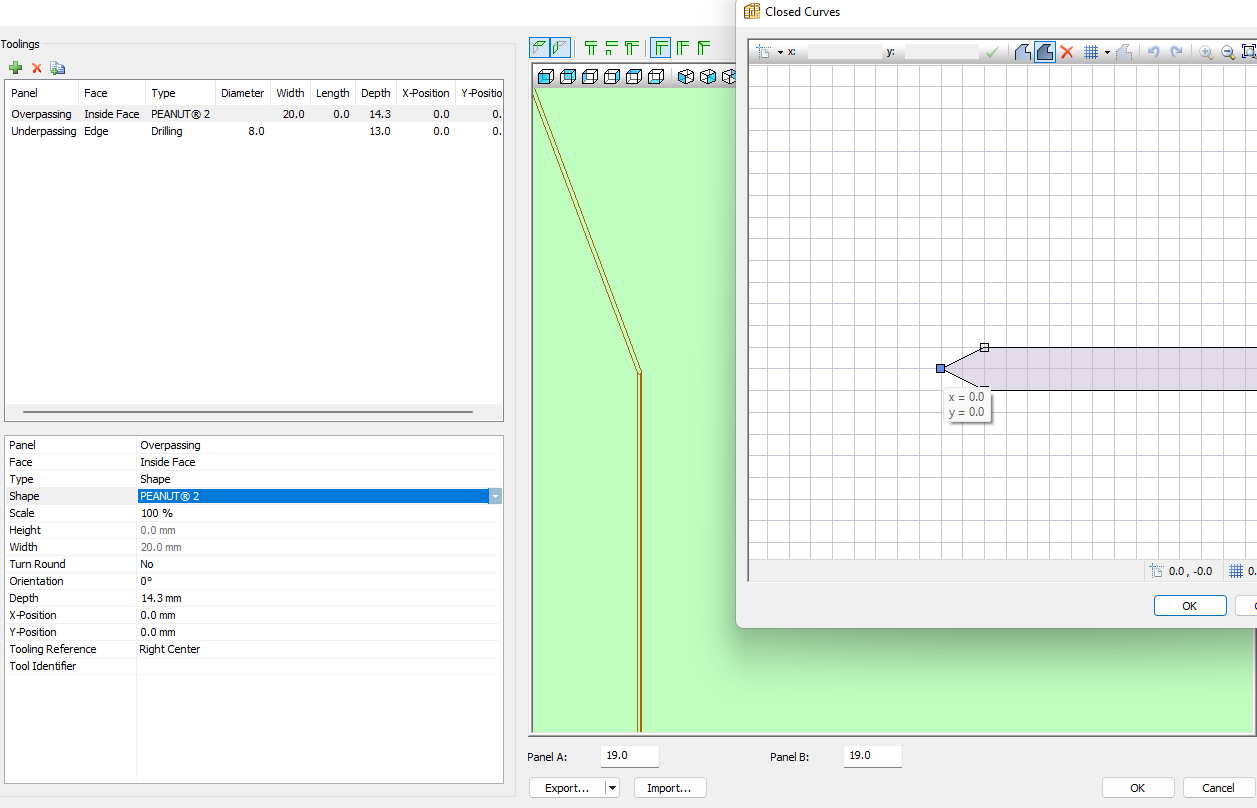Click the Panel B thickness field
The image size is (1257, 808).
pyautogui.click(x=873, y=756)
